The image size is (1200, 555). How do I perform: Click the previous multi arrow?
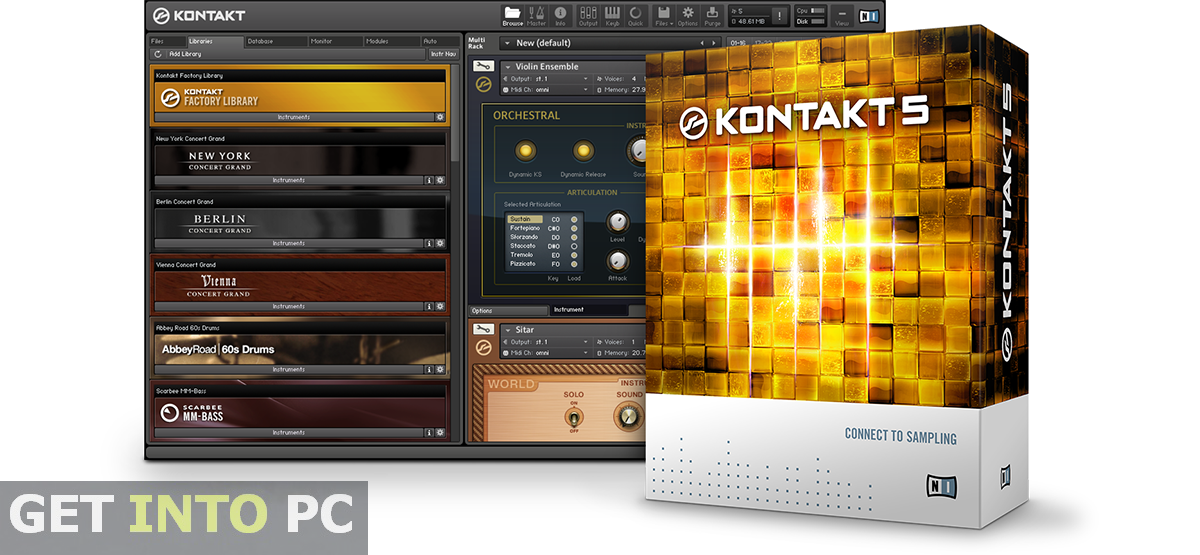(702, 43)
